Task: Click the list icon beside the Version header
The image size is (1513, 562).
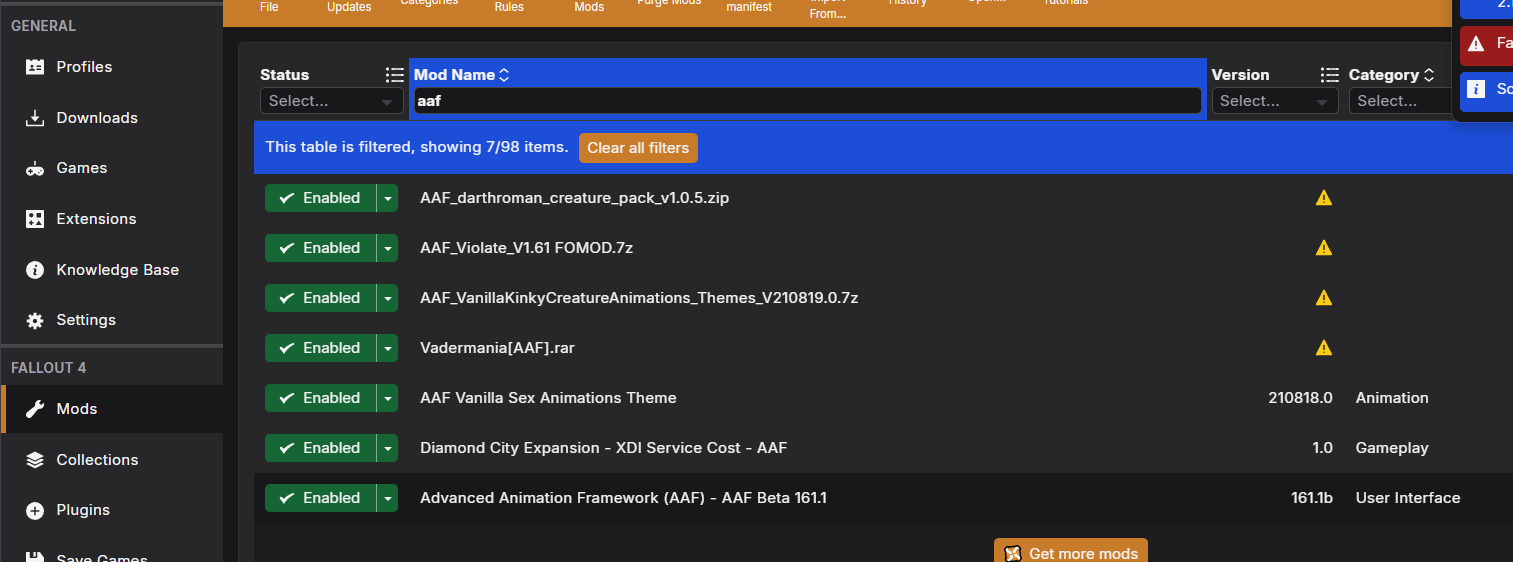Action: [1329, 75]
